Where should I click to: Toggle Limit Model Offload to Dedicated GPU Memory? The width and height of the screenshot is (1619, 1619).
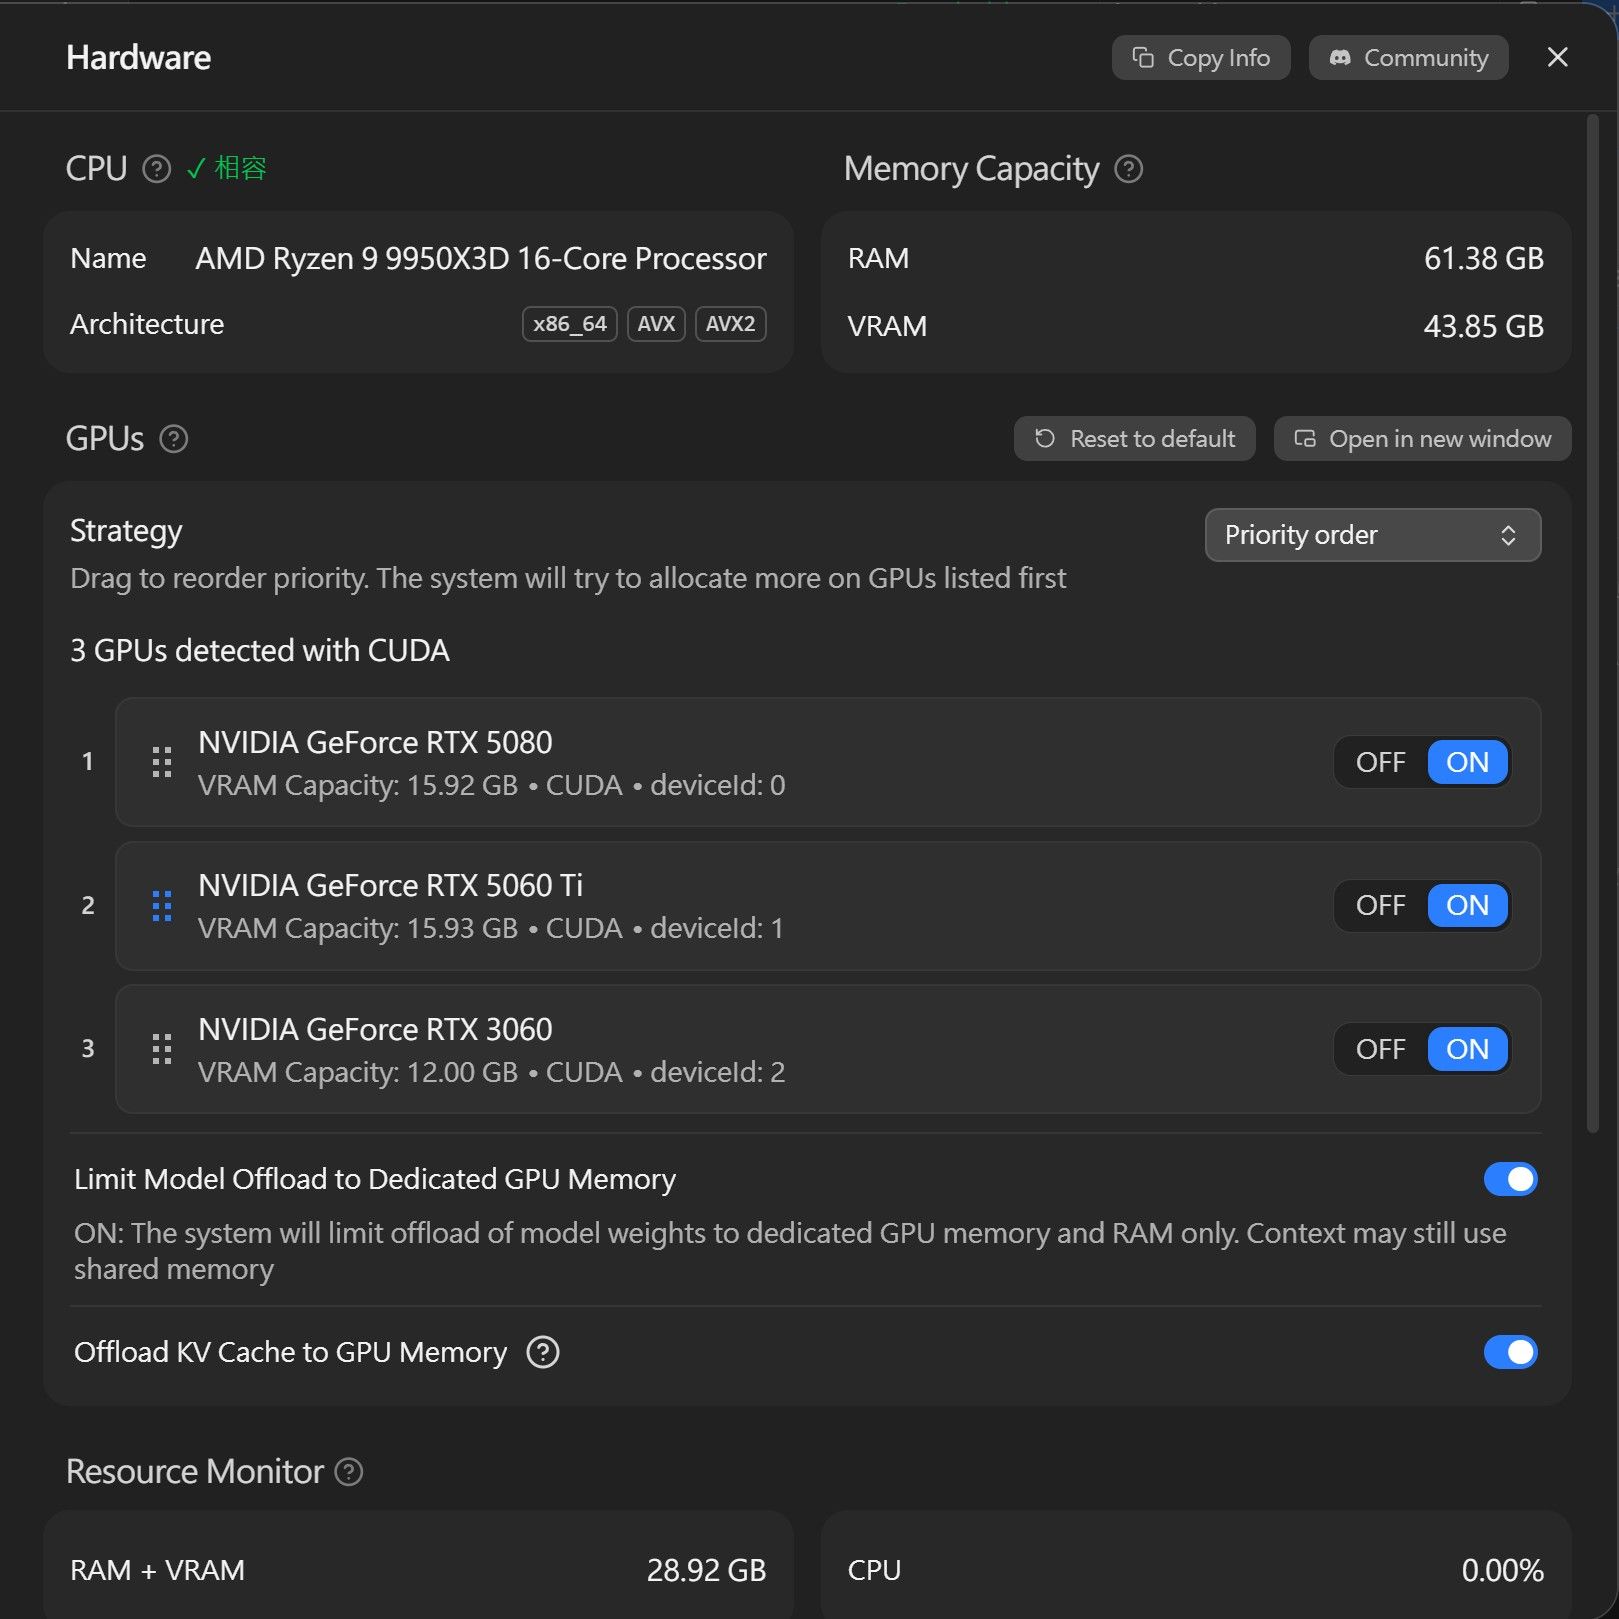(1510, 1179)
